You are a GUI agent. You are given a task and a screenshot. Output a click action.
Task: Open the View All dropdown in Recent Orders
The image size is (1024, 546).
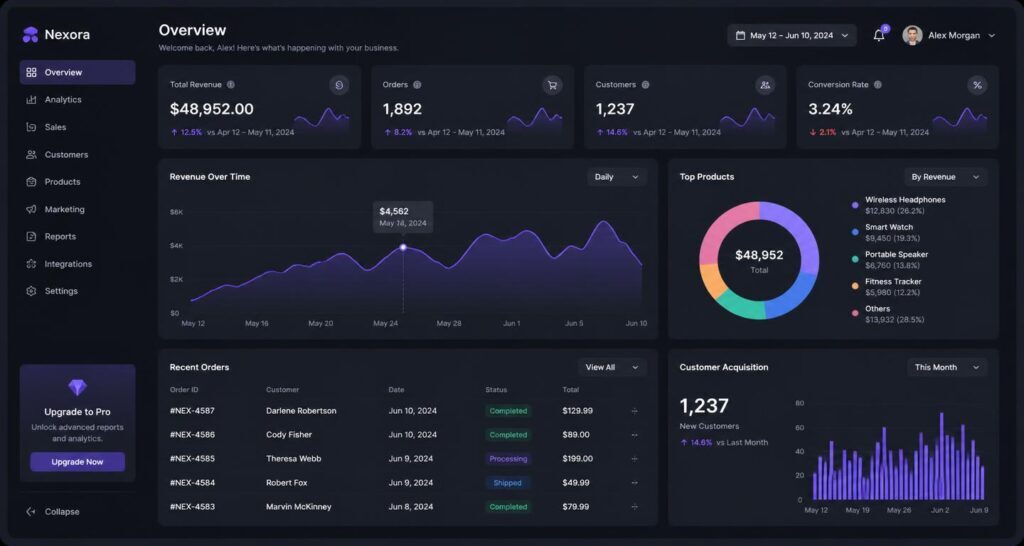pos(612,368)
